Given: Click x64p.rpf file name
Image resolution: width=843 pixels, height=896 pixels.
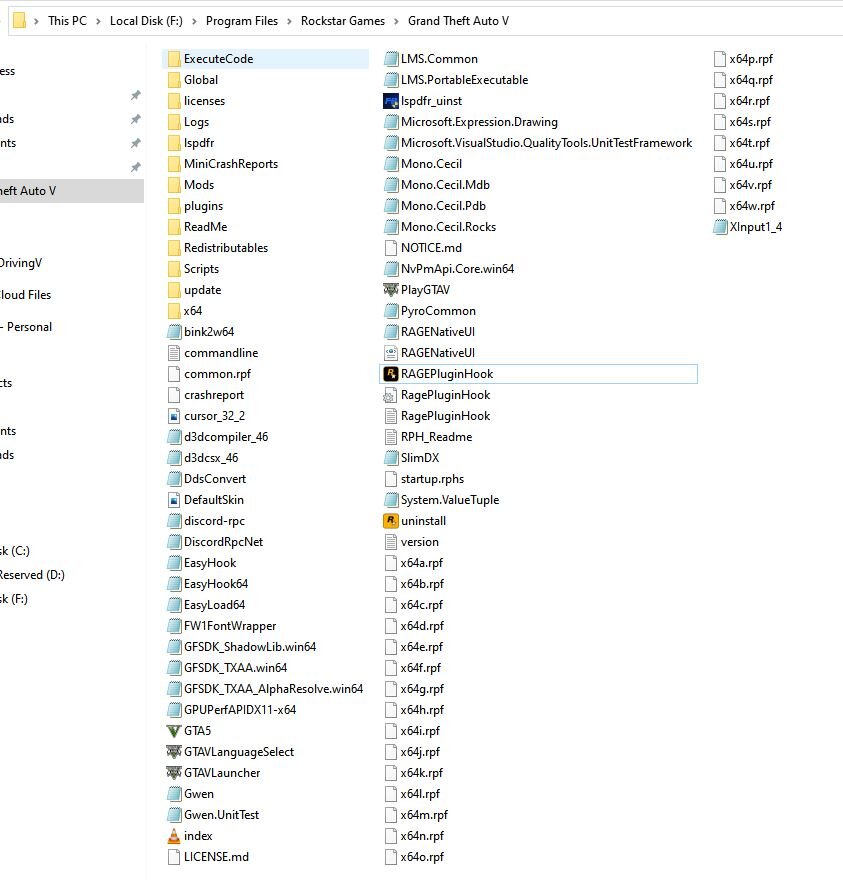Looking at the screenshot, I should (x=751, y=59).
